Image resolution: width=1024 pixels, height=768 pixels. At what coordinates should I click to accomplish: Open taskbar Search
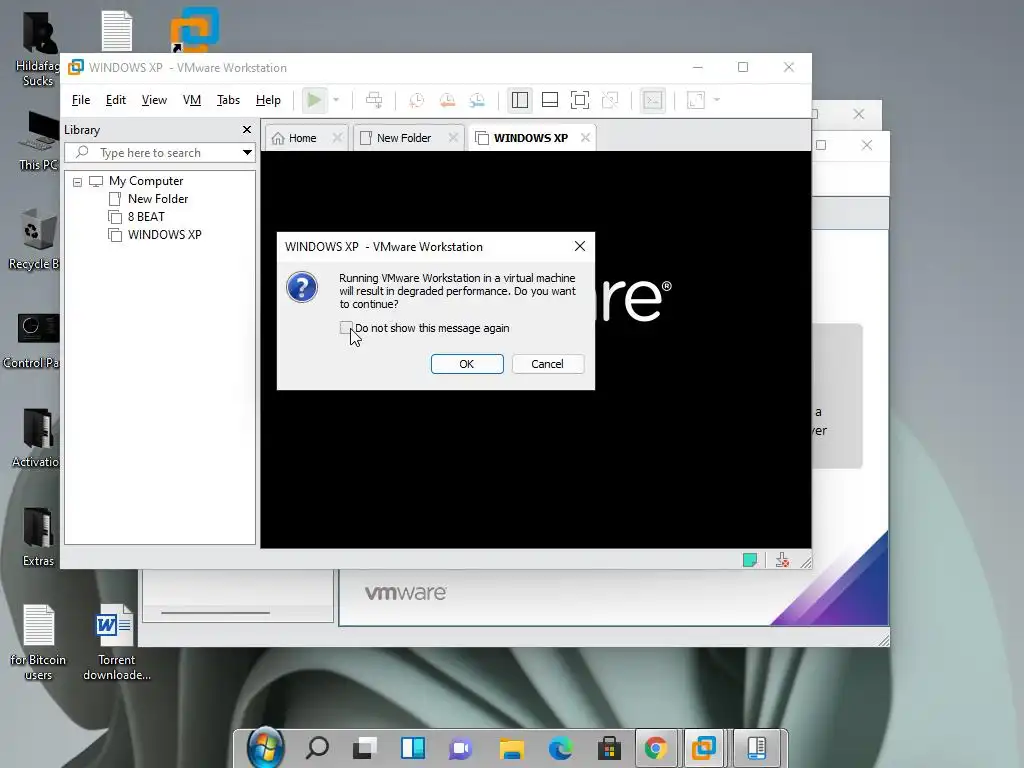[x=317, y=748]
